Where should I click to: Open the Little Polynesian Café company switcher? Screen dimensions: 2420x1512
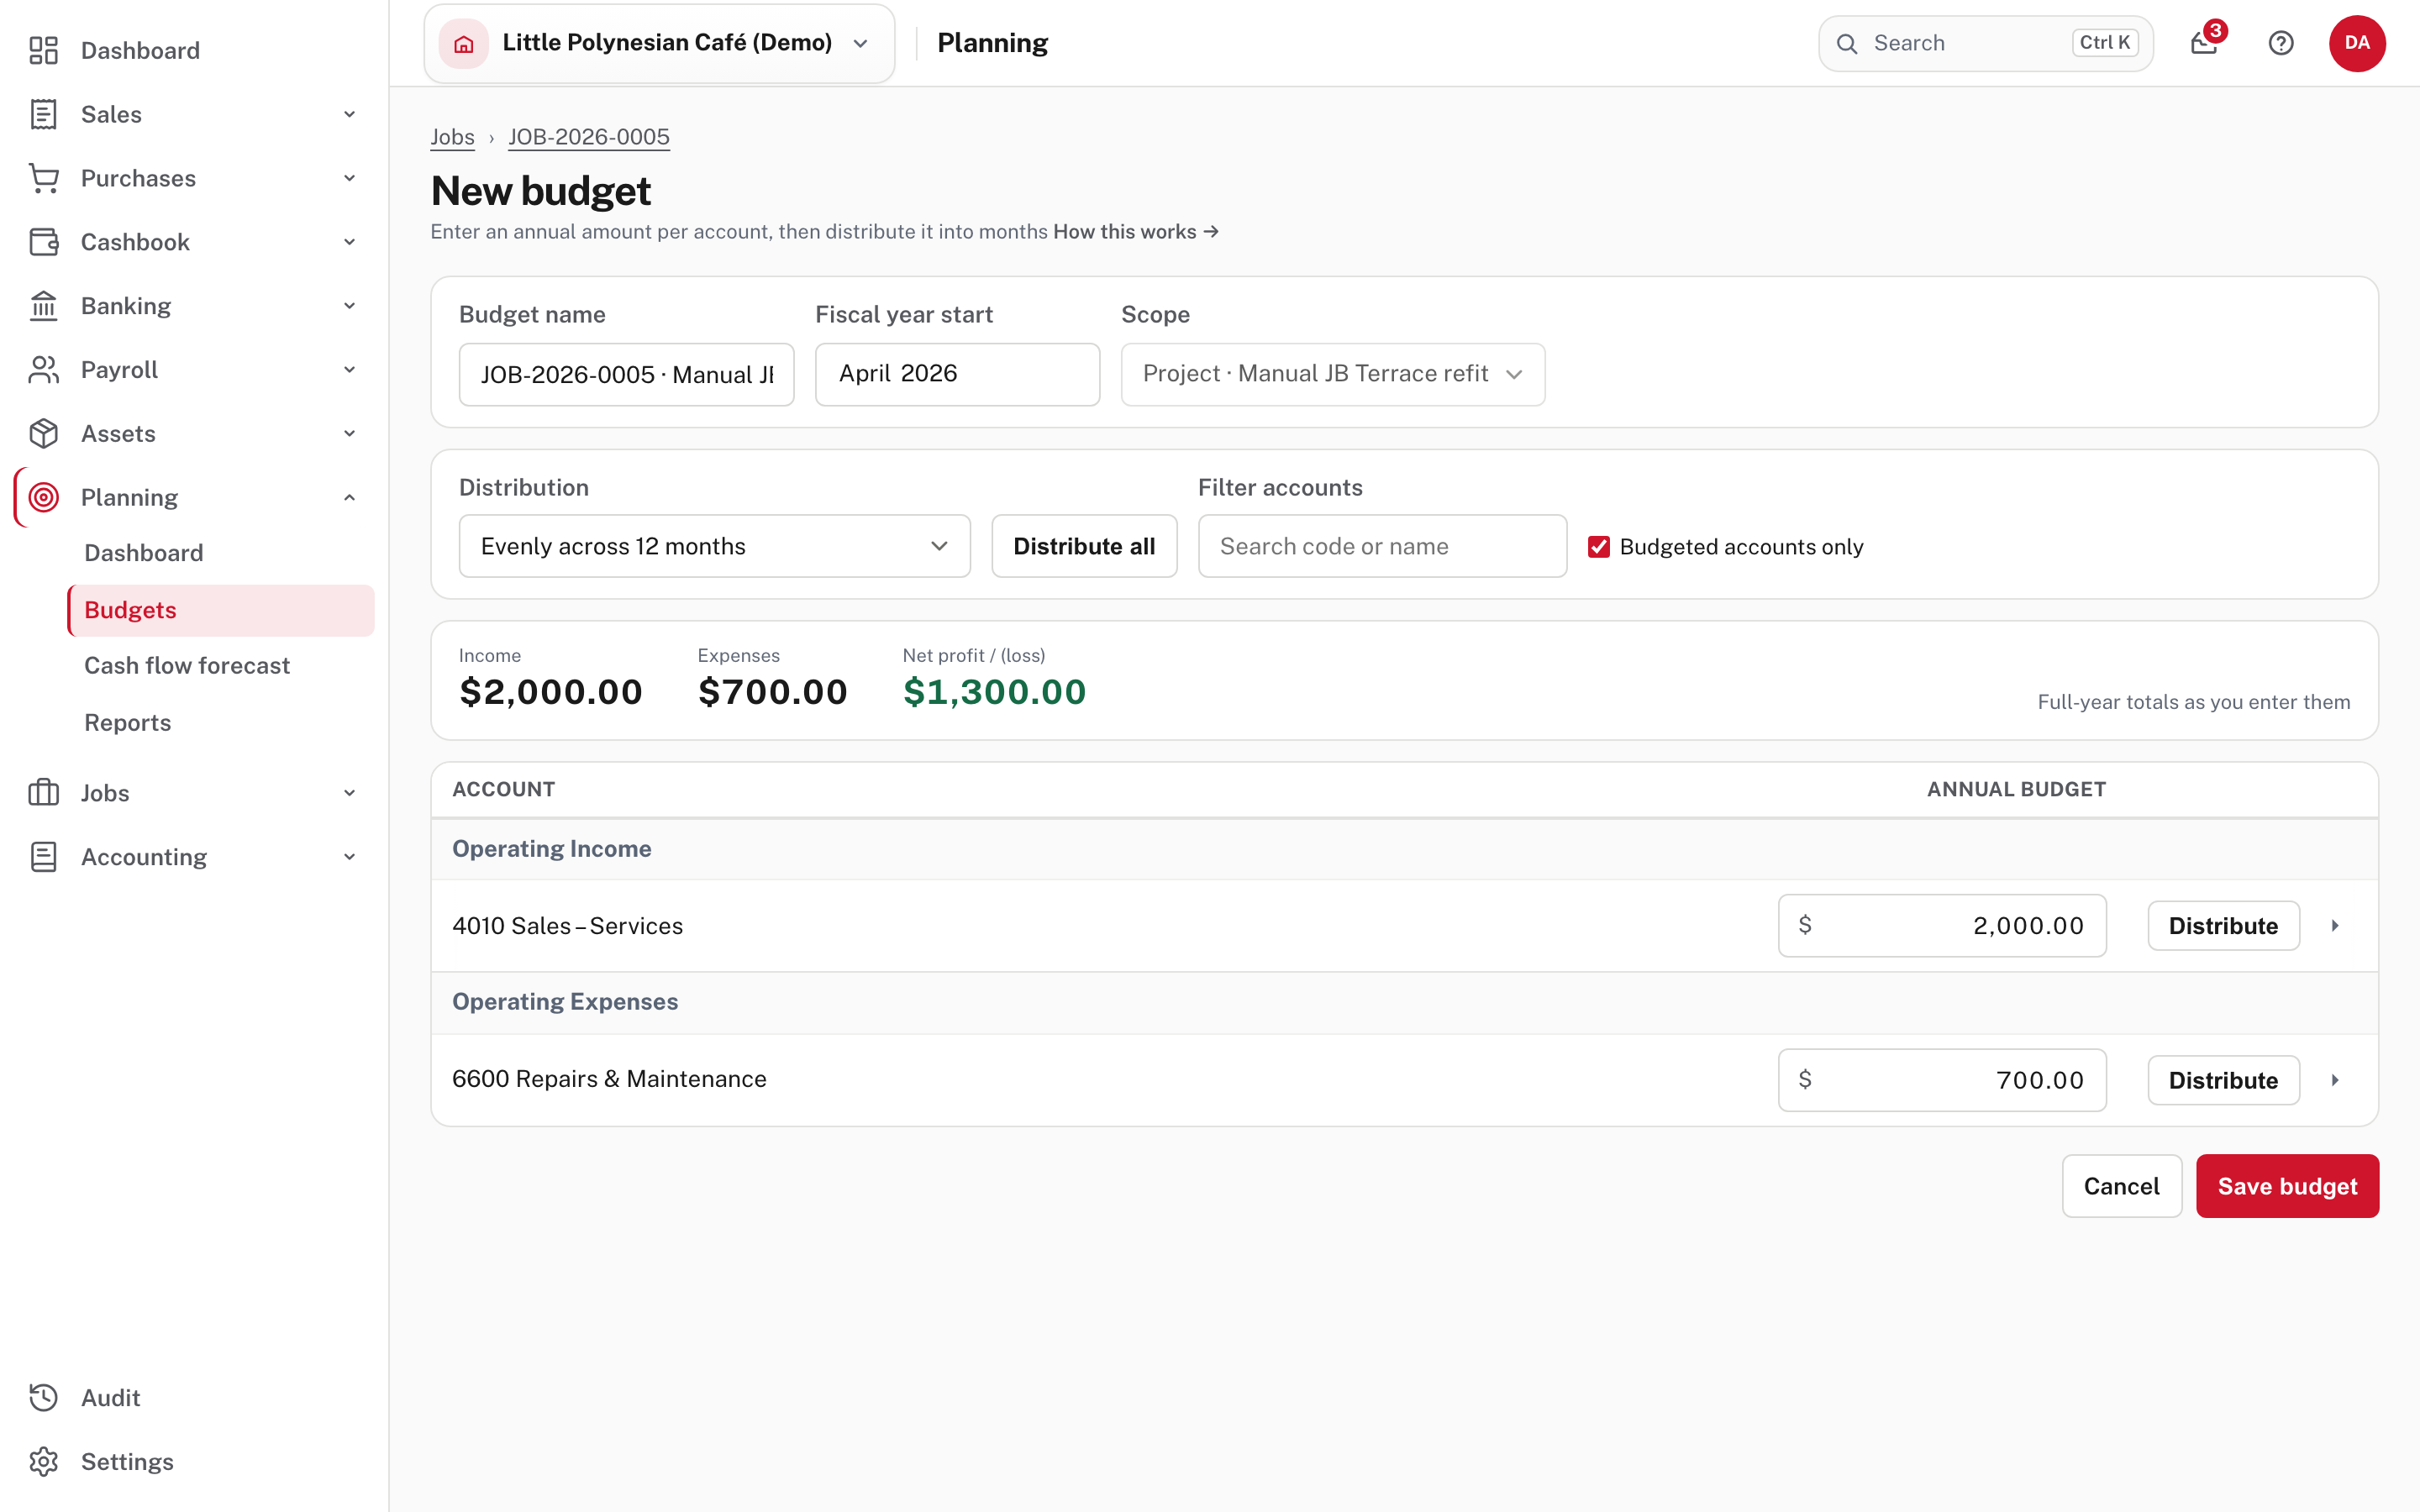coord(659,43)
